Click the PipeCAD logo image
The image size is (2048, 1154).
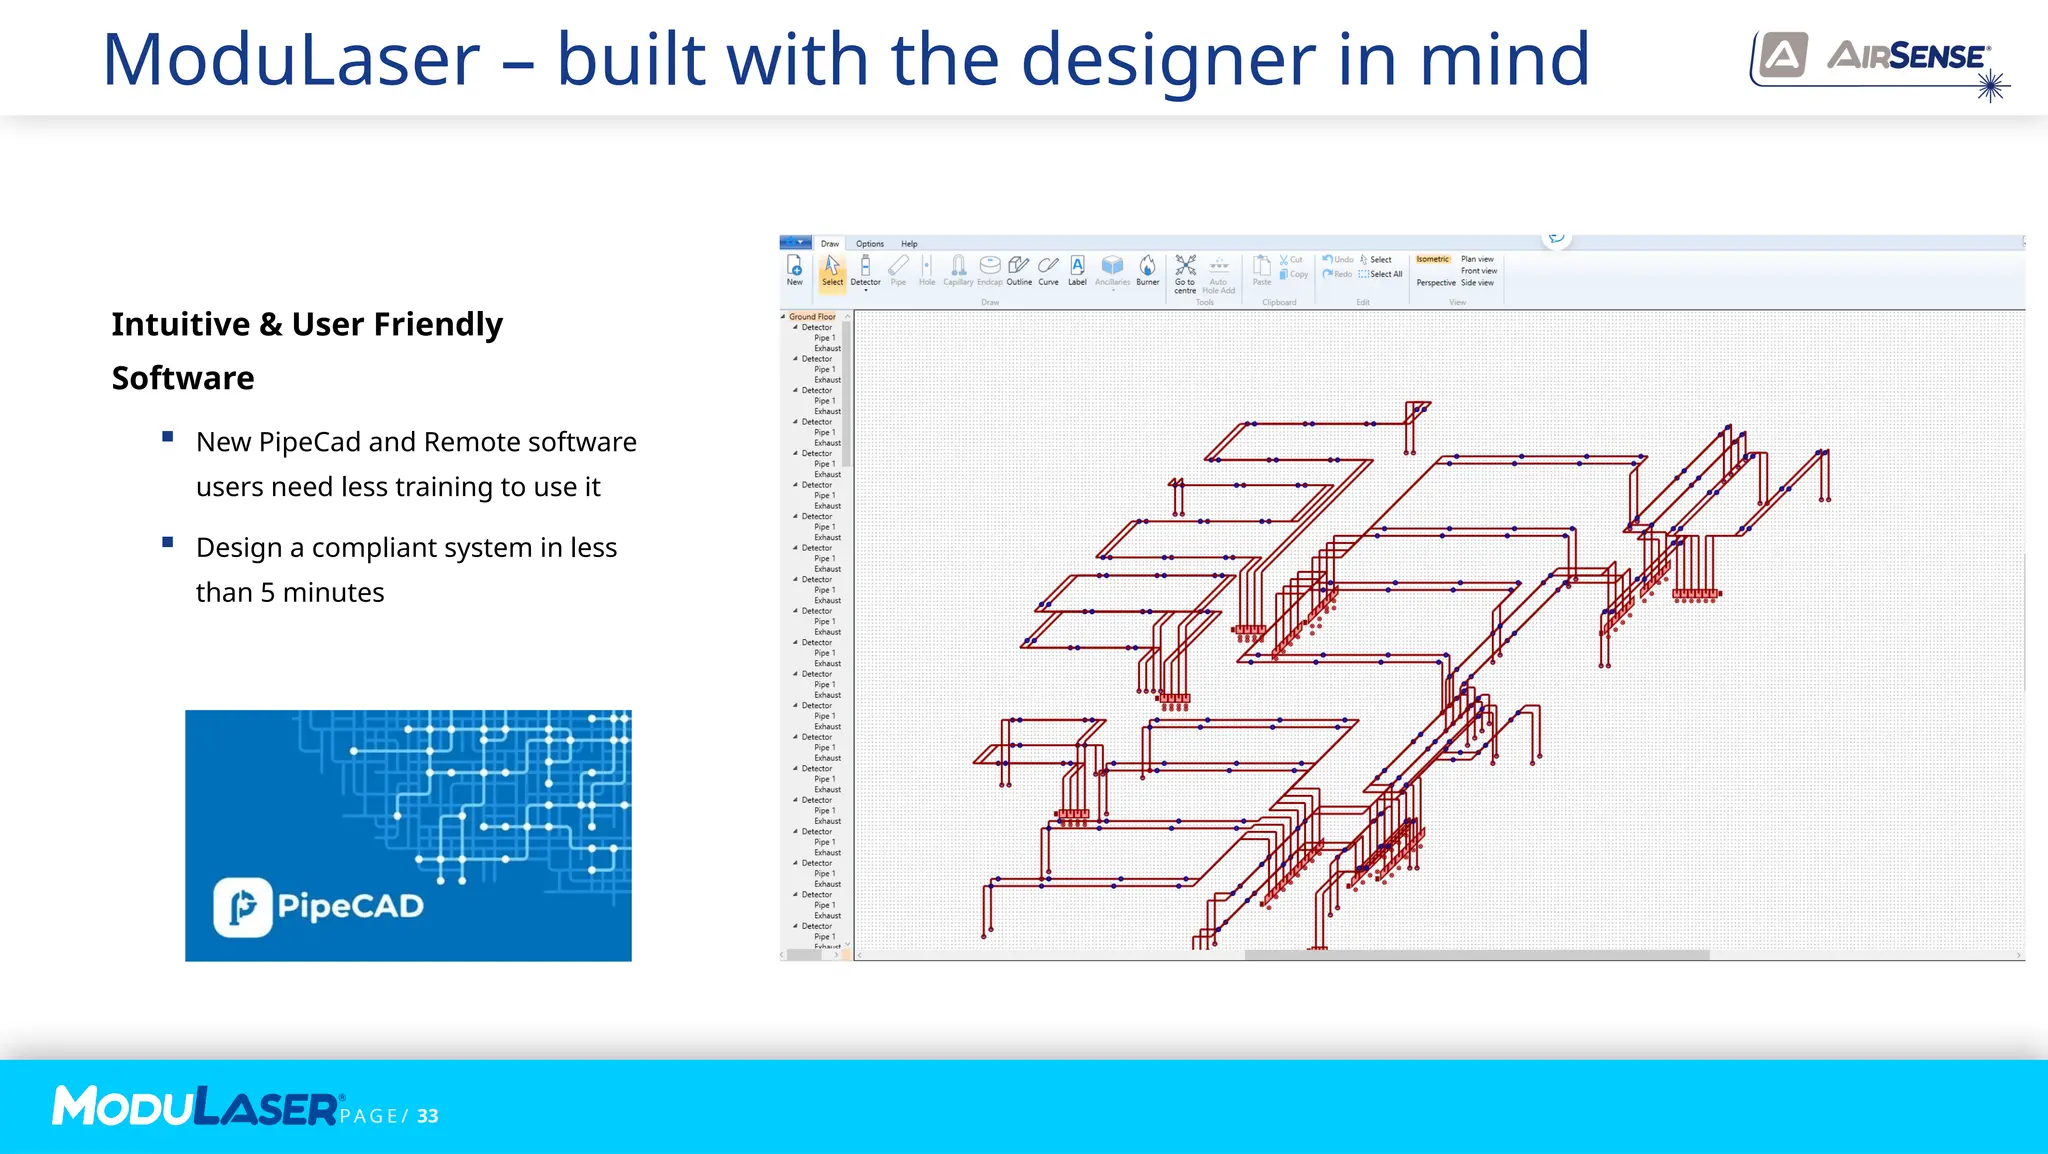[x=408, y=836]
